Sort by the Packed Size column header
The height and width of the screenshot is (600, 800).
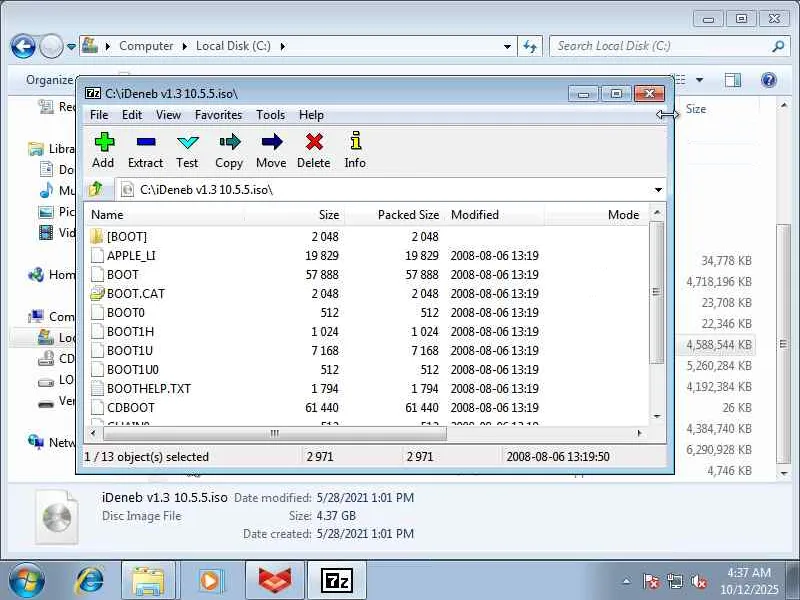coord(394,215)
